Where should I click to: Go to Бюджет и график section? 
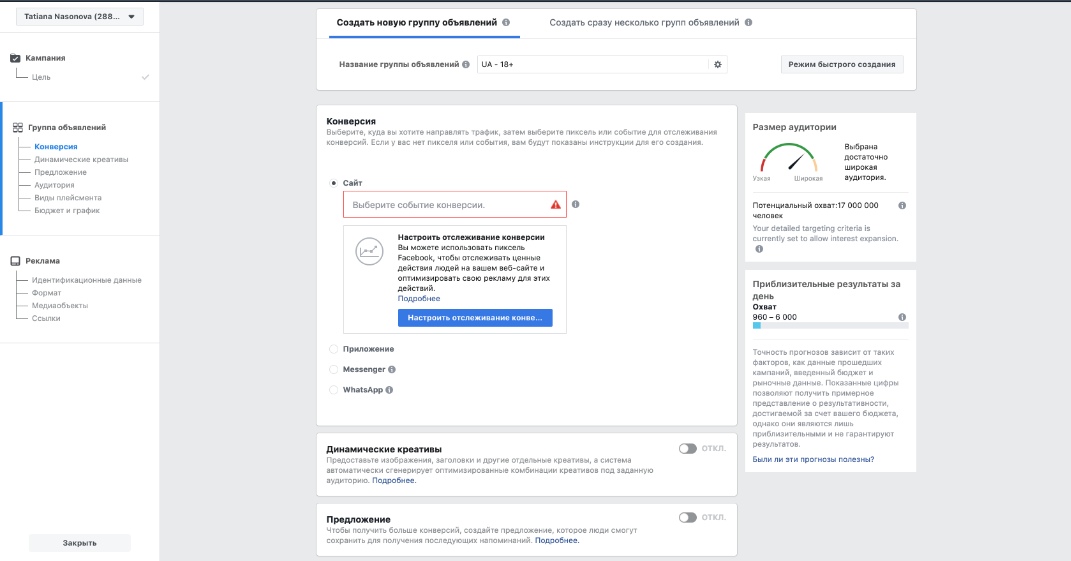(67, 210)
